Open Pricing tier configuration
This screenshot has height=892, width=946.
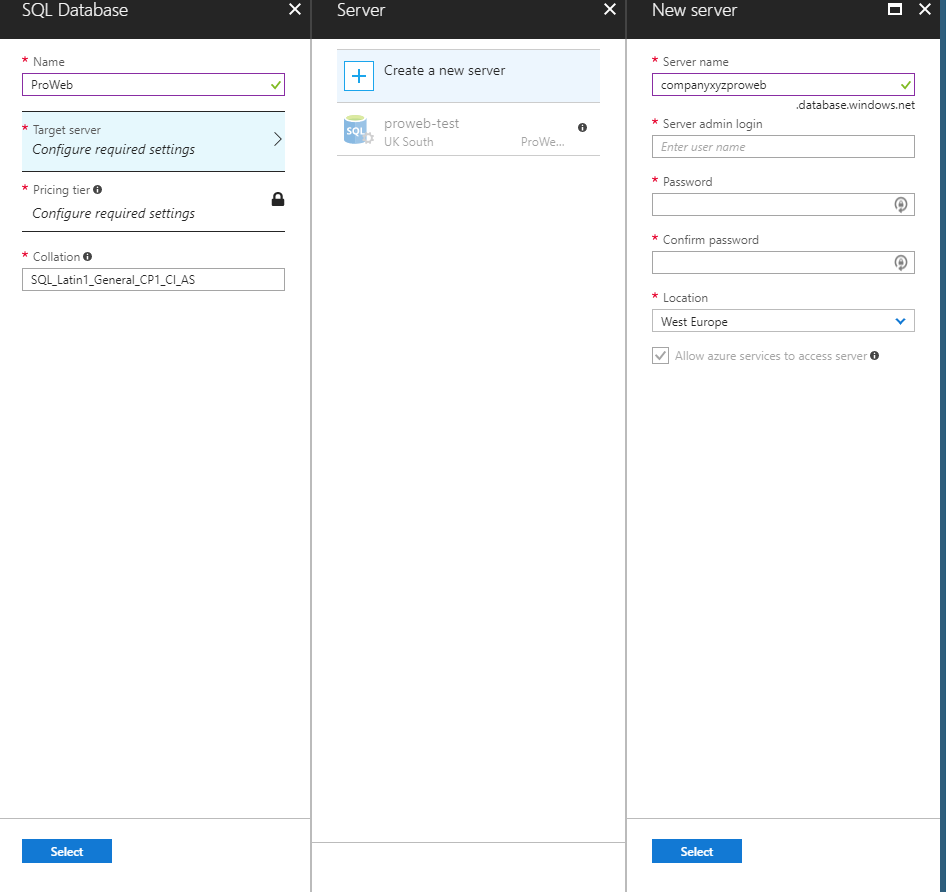pyautogui.click(x=153, y=202)
